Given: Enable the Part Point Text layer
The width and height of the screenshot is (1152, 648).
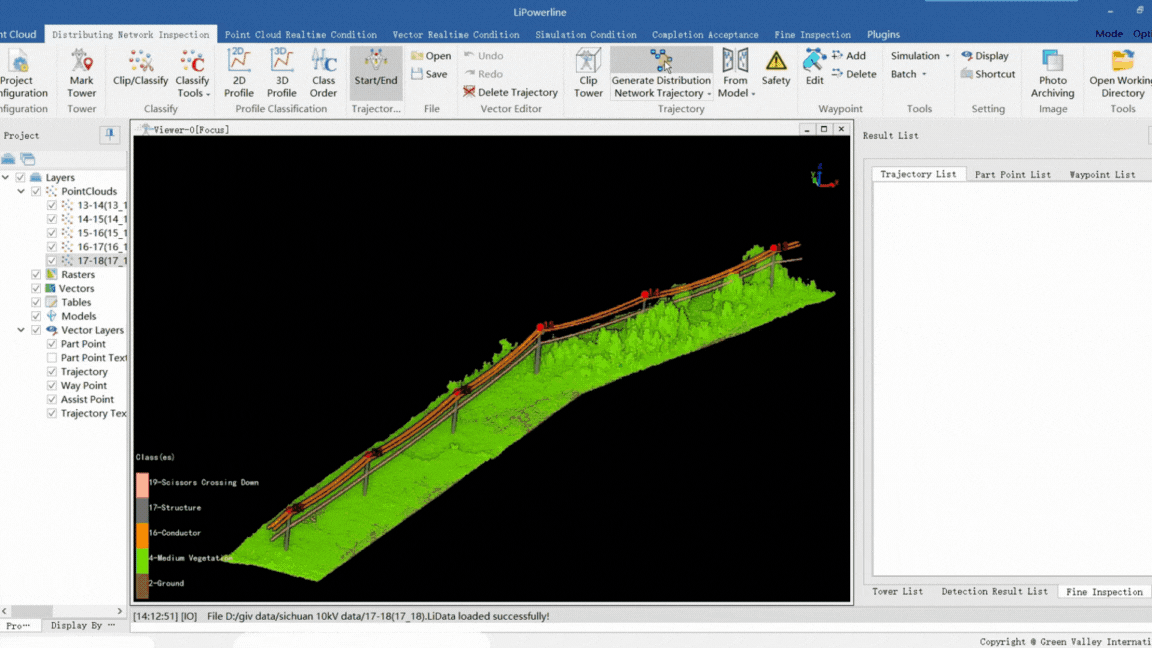Looking at the screenshot, I should tap(51, 358).
